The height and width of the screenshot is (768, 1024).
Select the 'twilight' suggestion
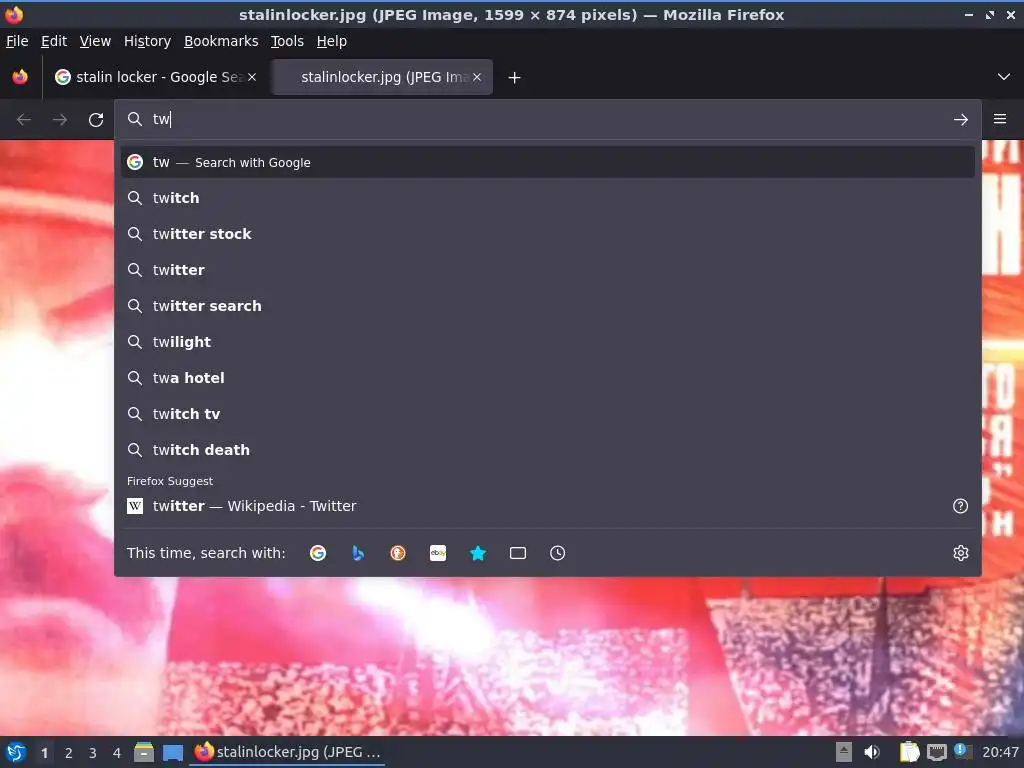[547, 342]
